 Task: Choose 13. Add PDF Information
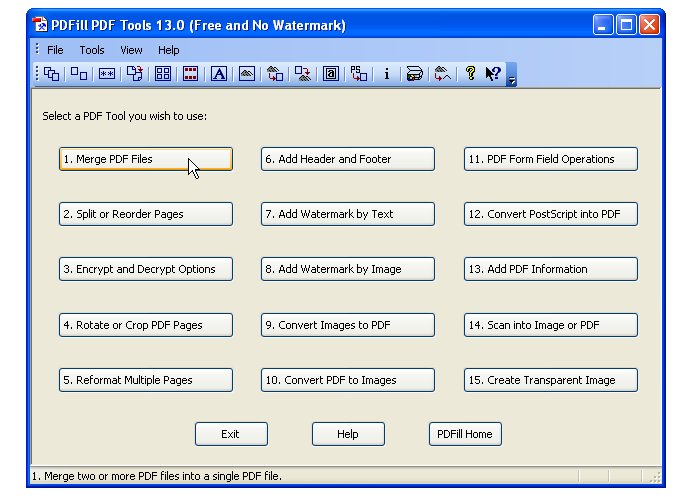click(x=551, y=269)
